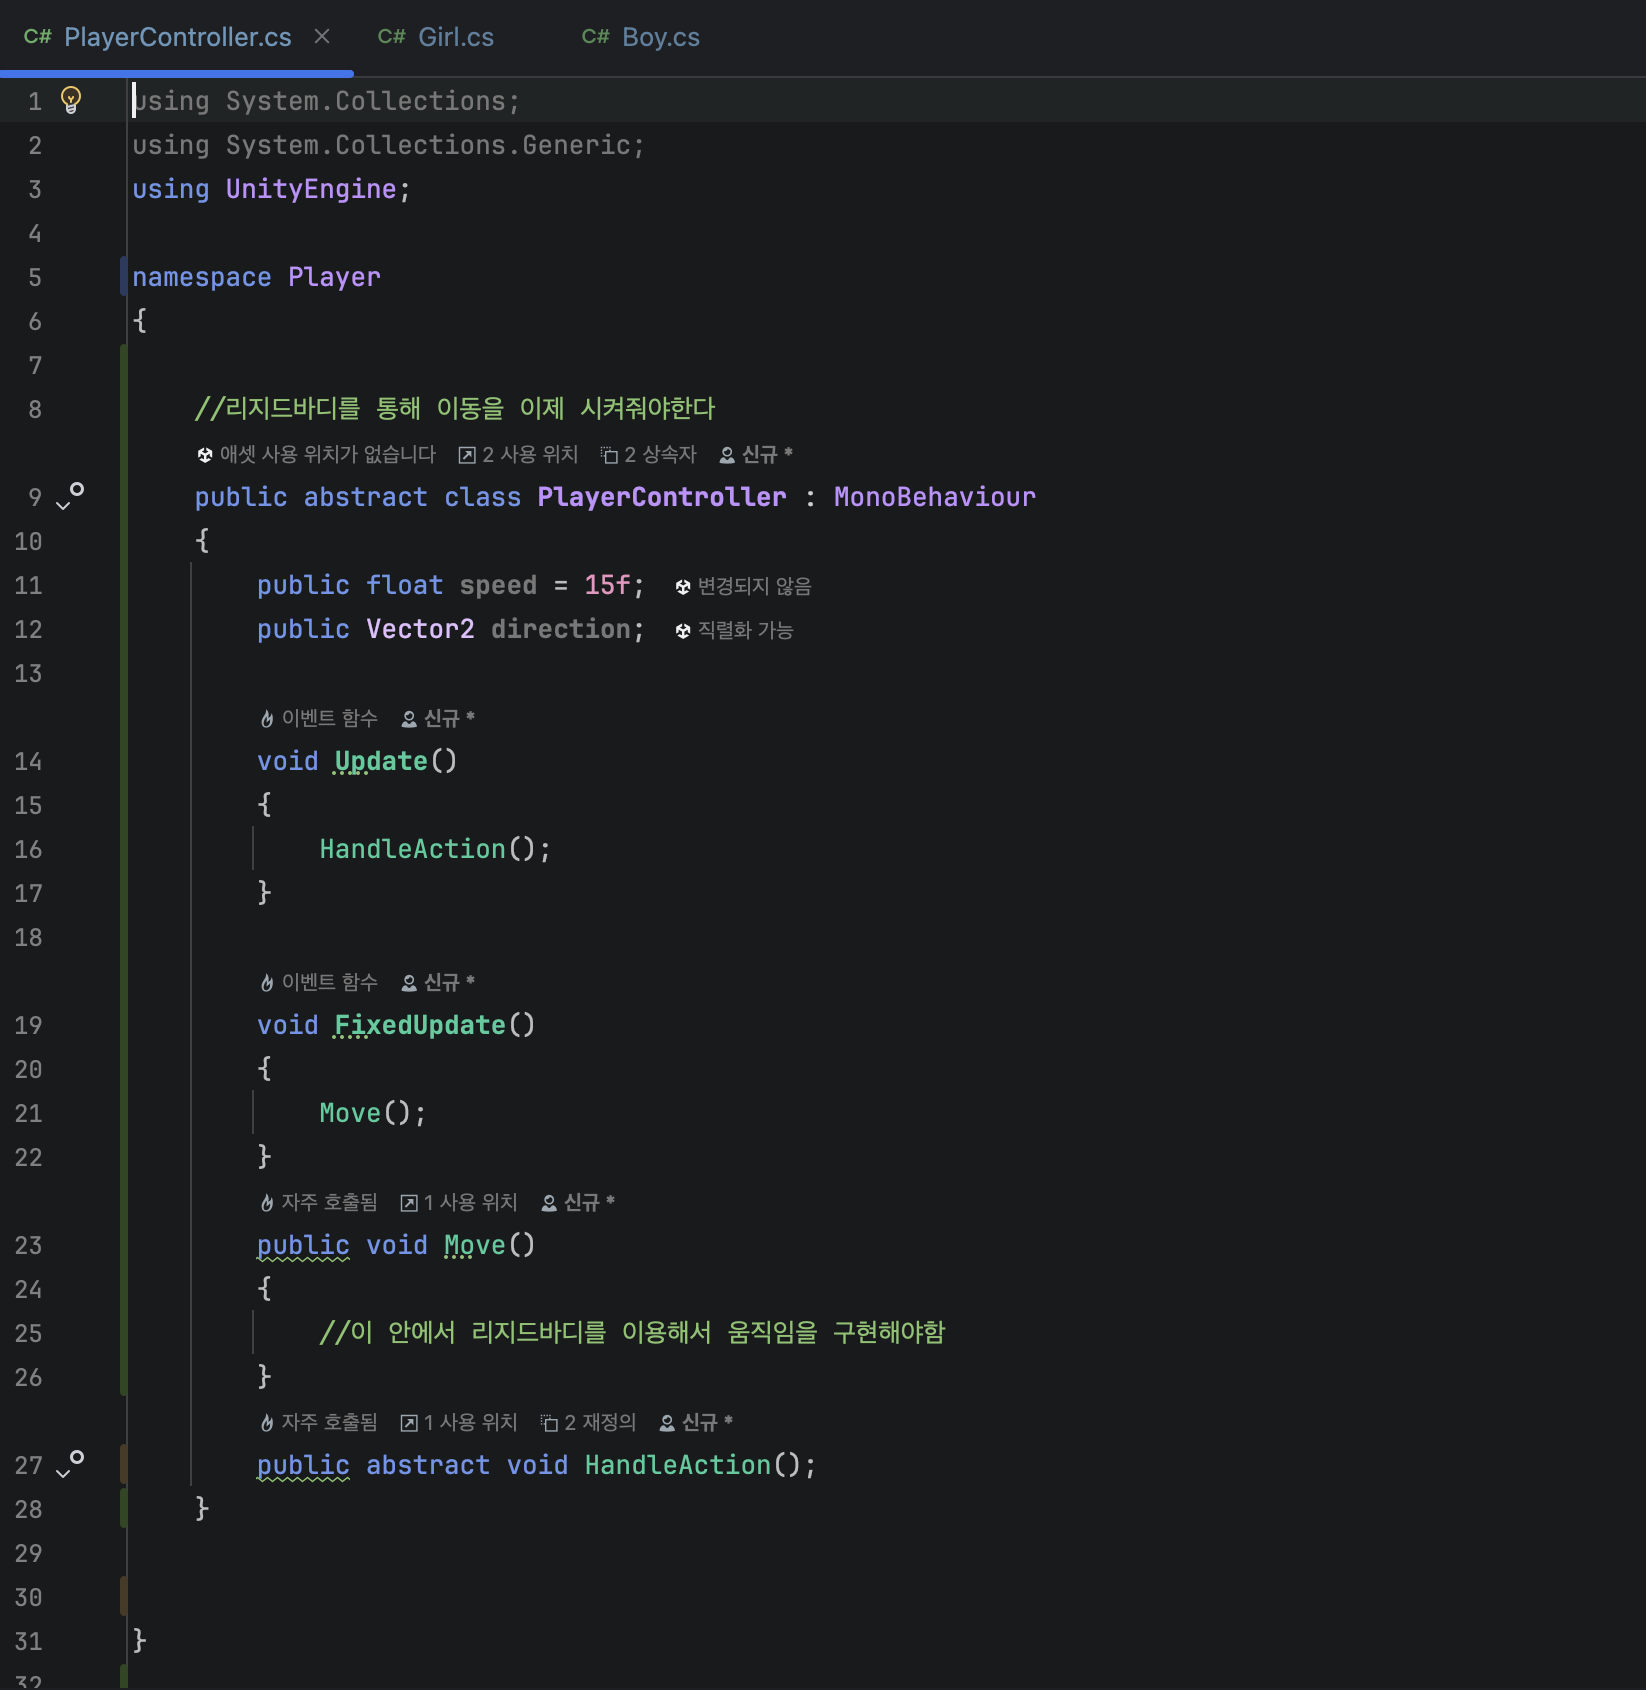Screen dimensions: 1646x1690
Task: Click Vector2 type on line 12
Action: pyautogui.click(x=420, y=629)
